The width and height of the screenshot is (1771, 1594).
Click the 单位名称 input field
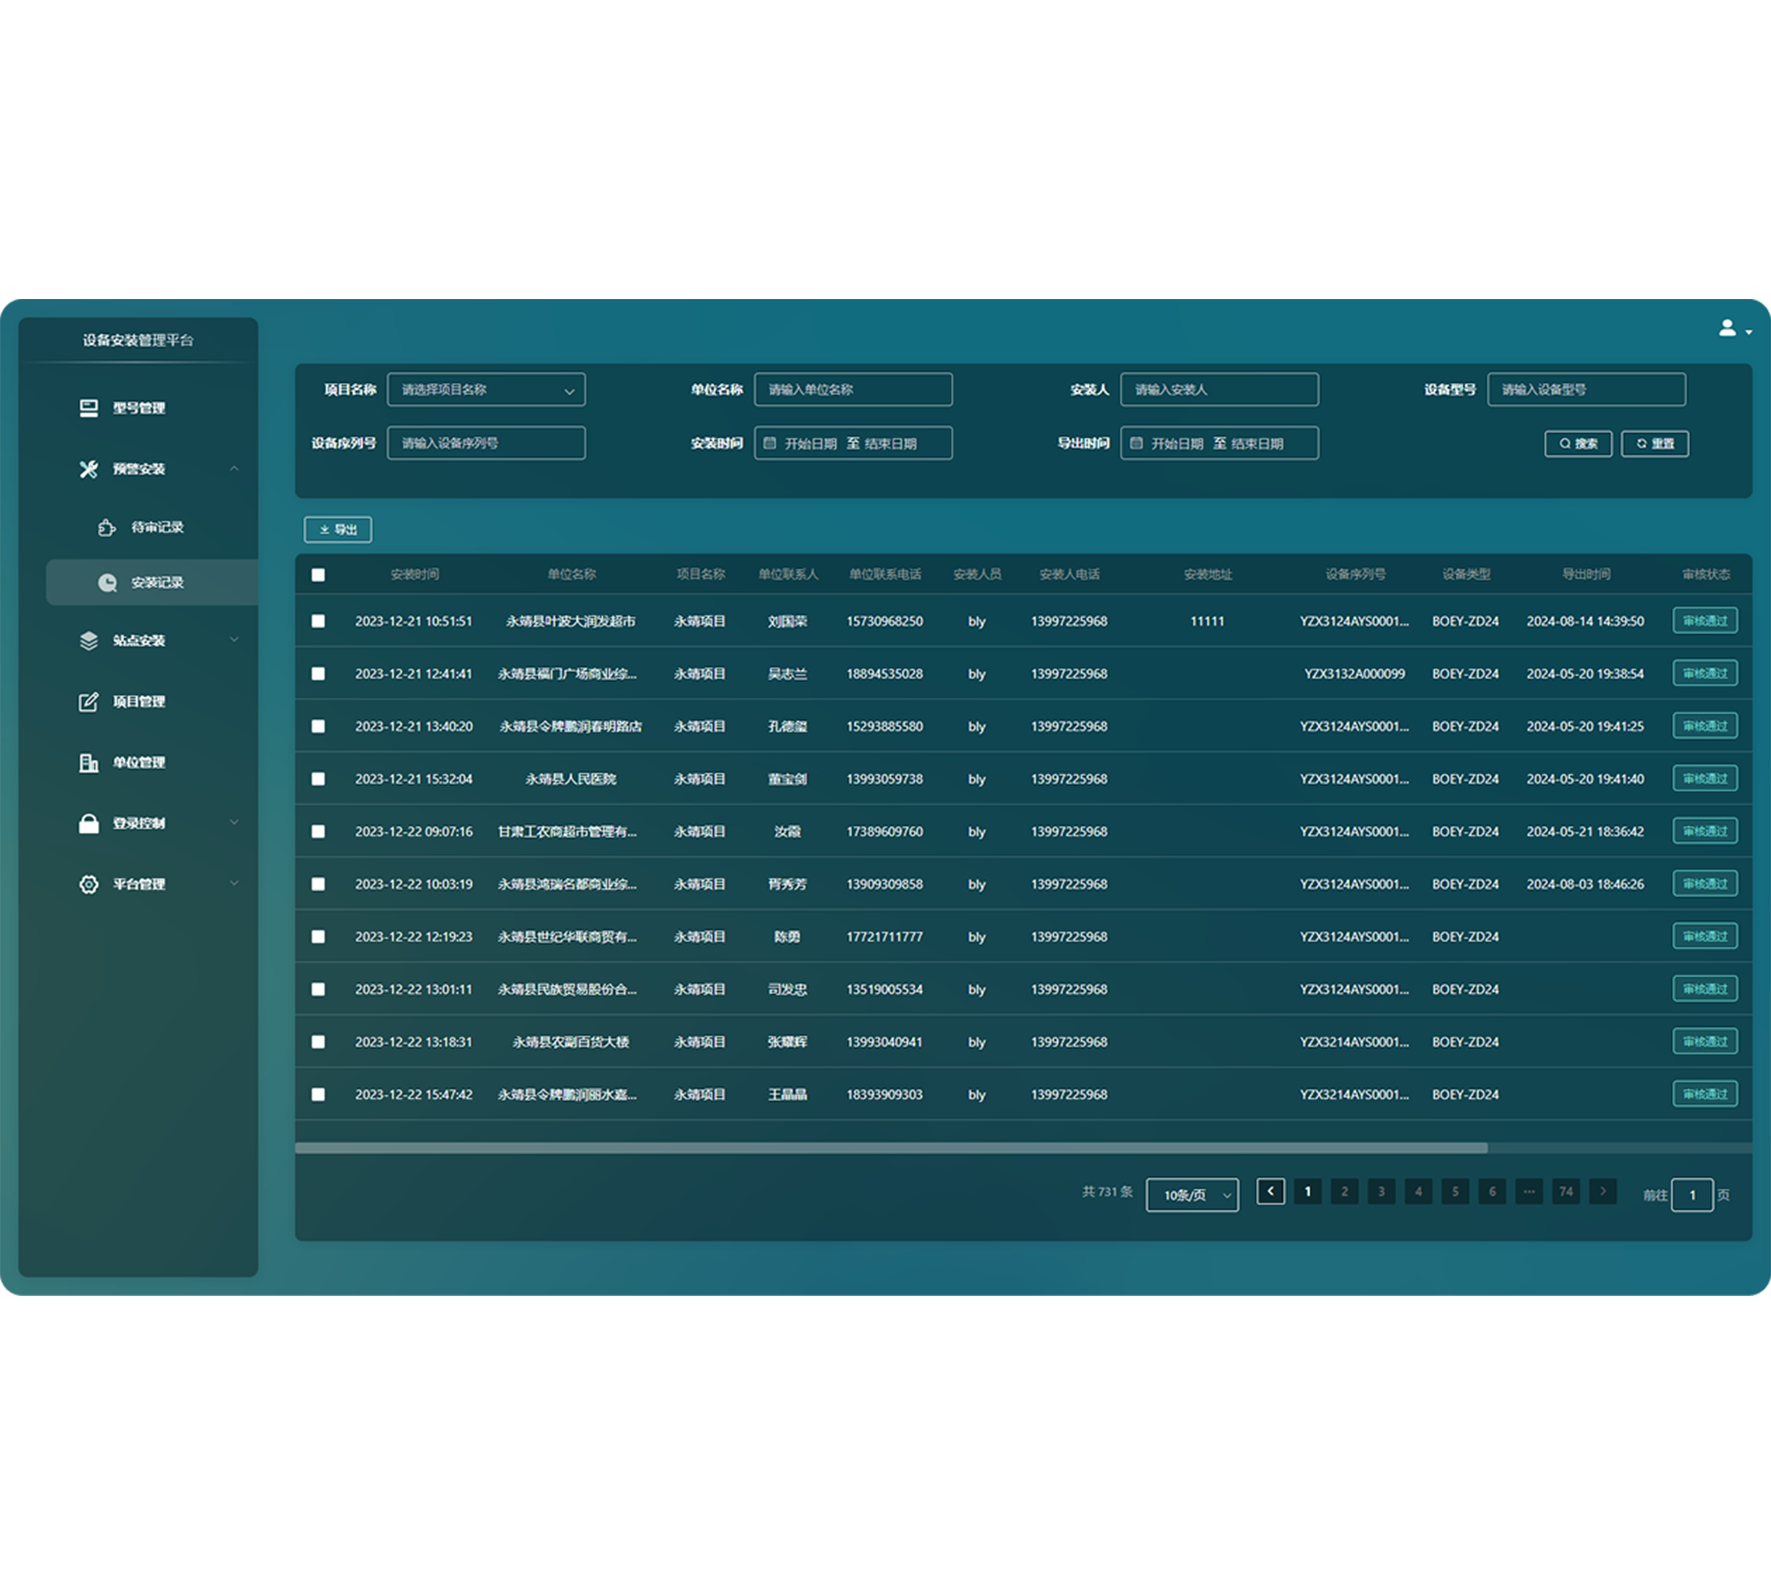point(852,390)
